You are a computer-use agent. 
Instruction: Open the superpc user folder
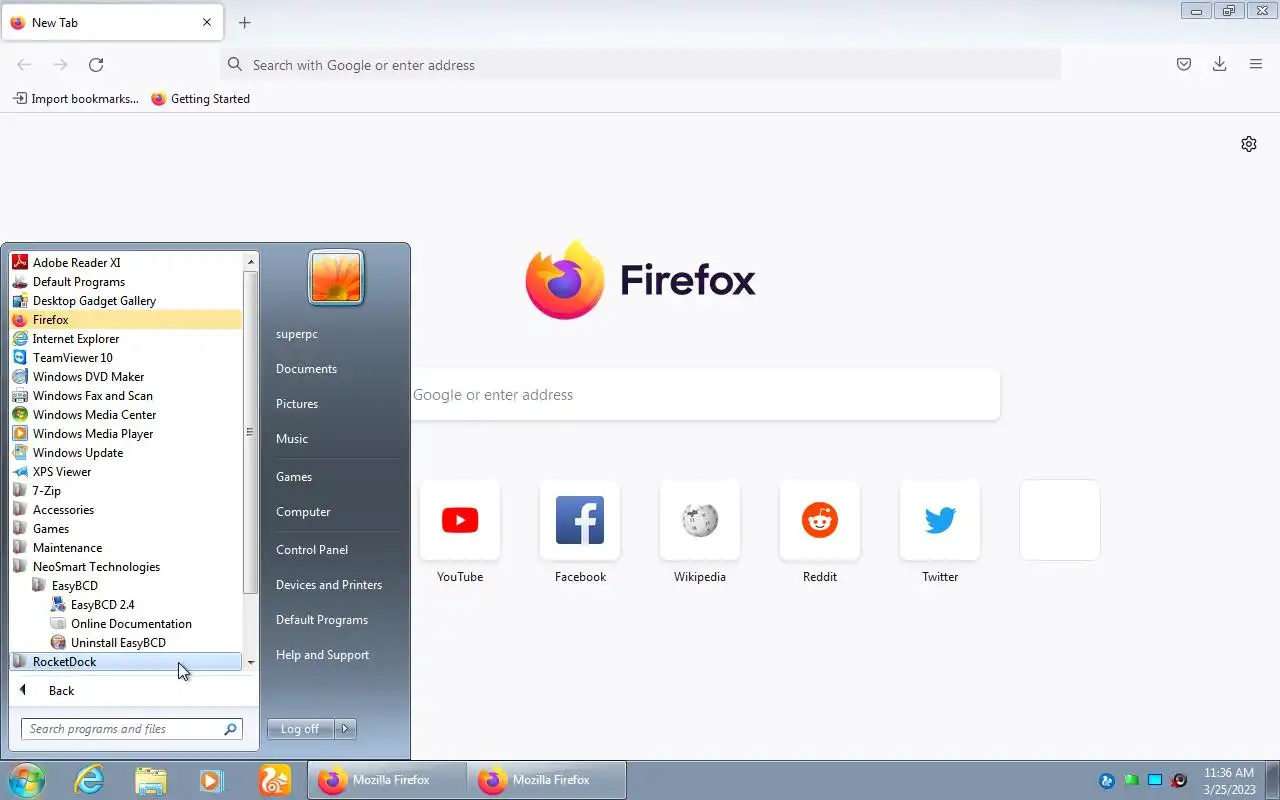(297, 334)
